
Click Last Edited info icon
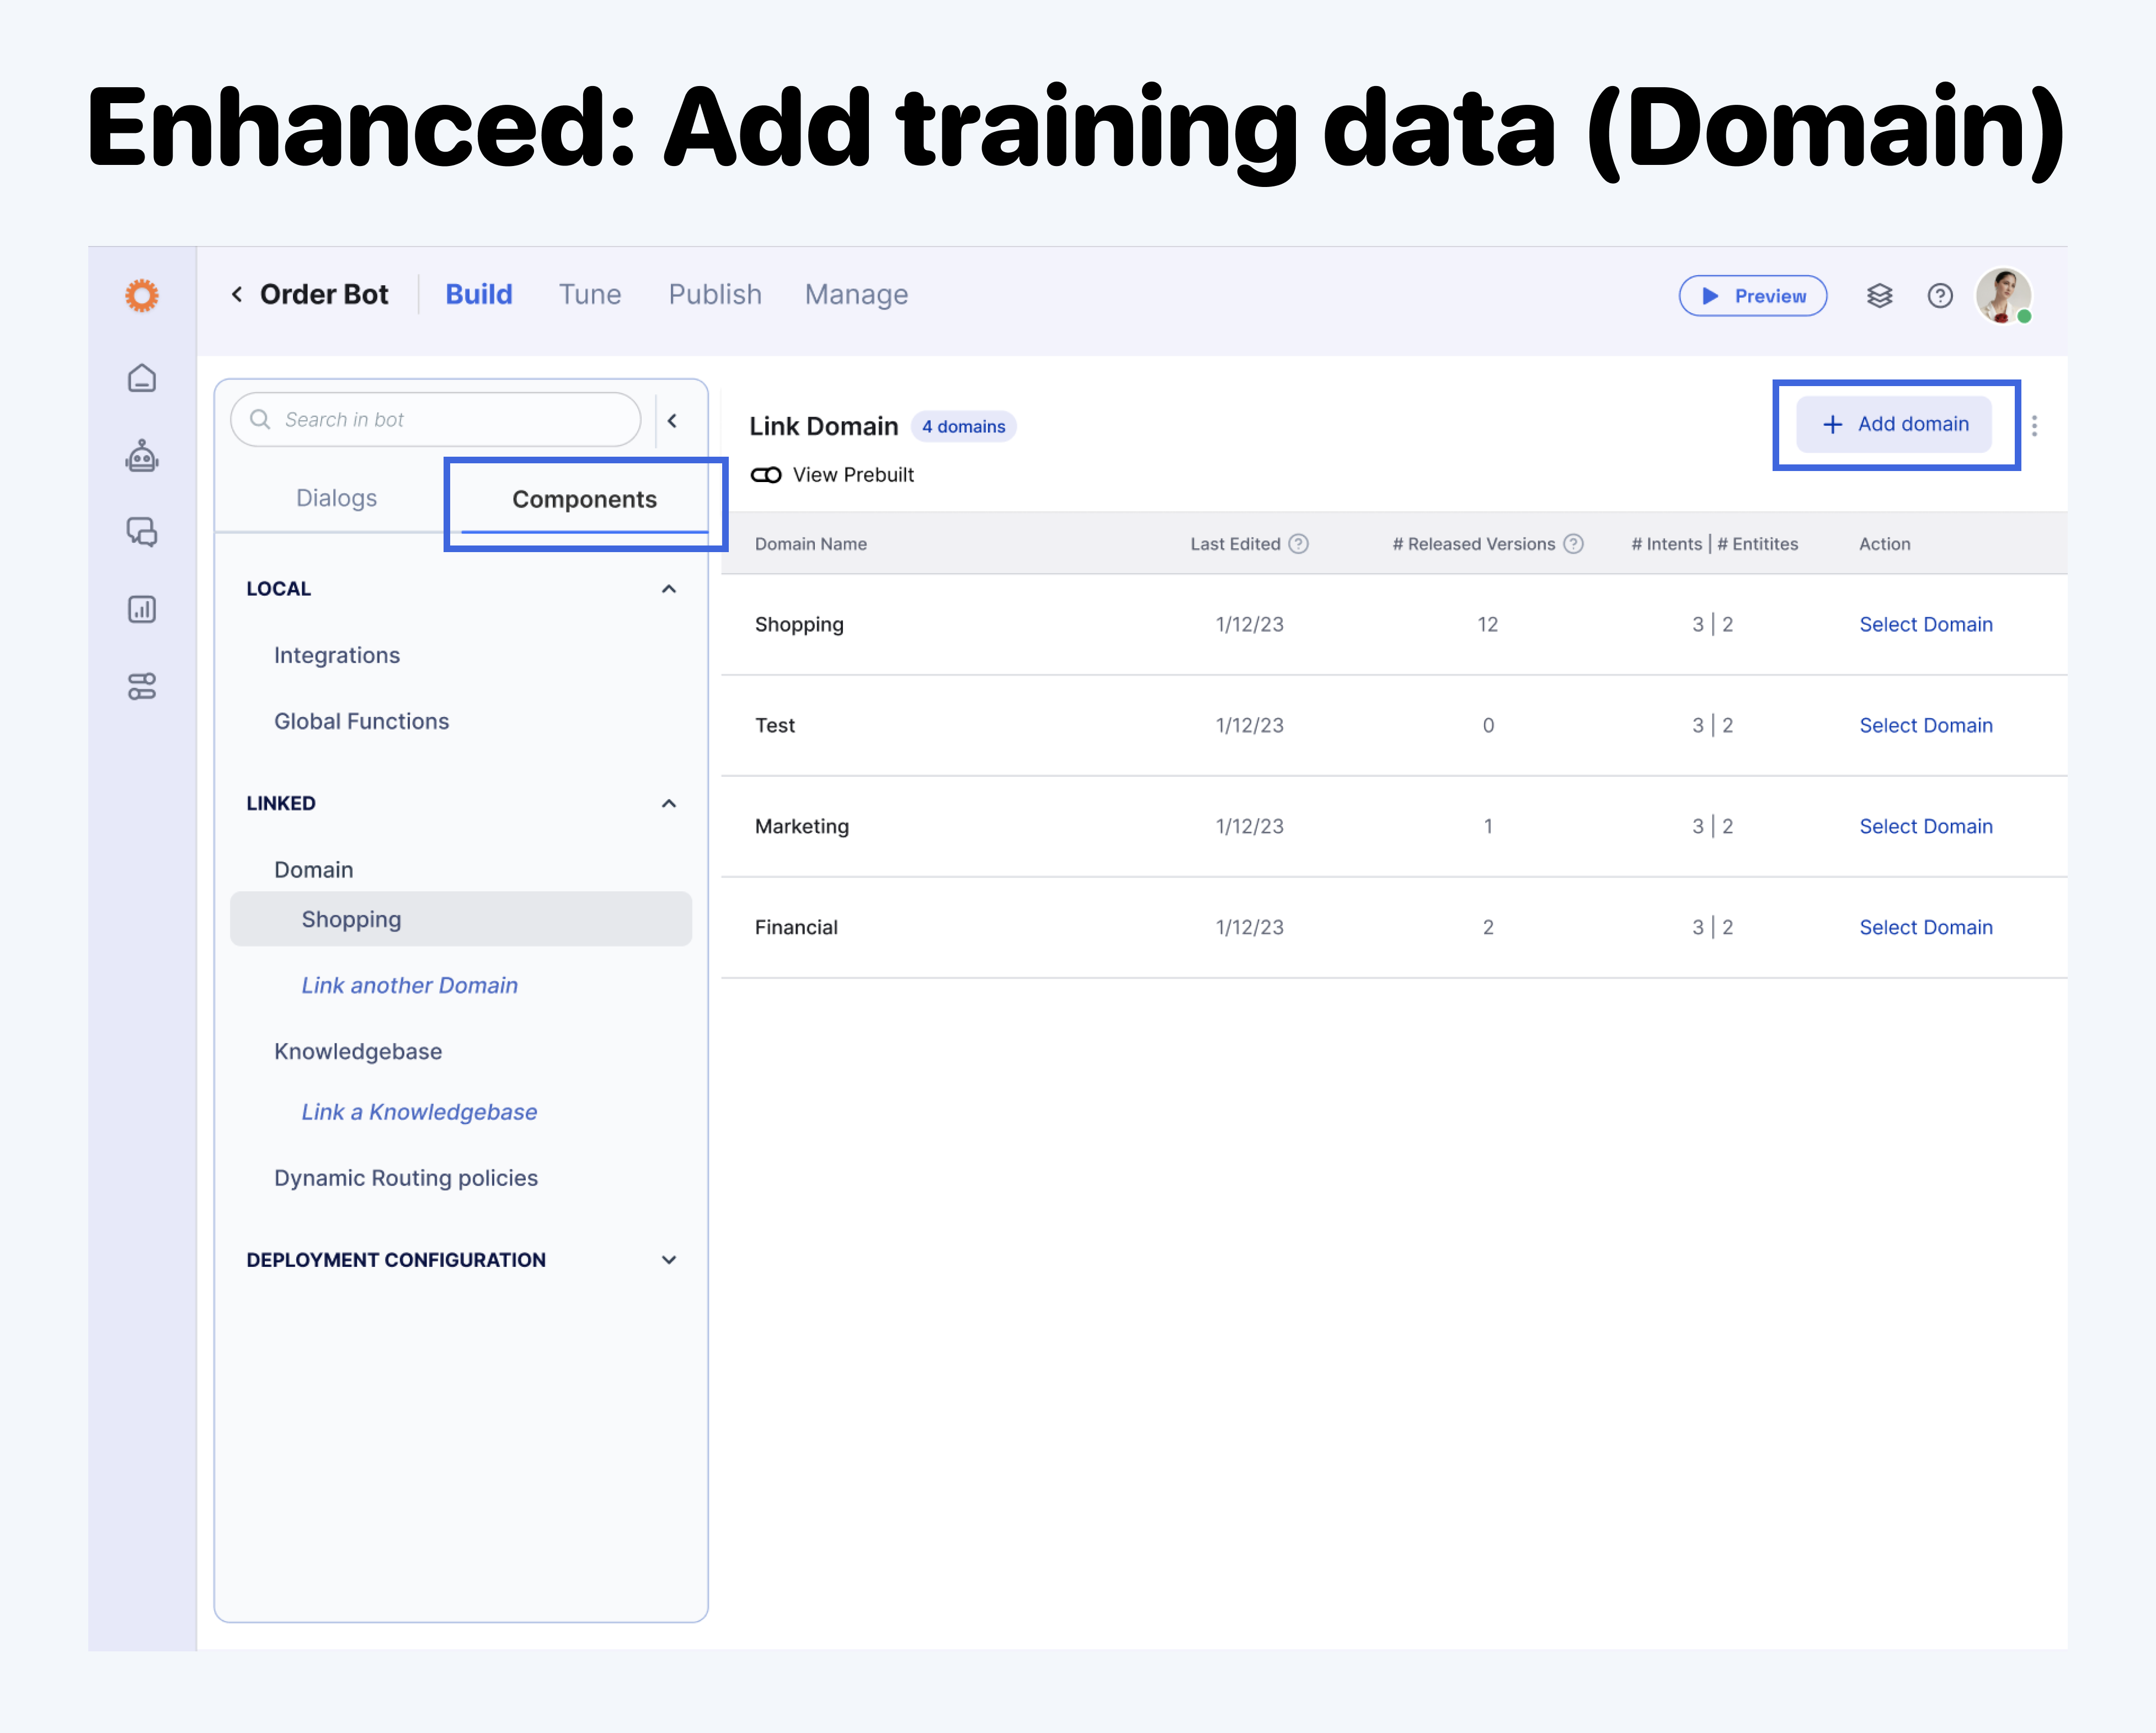[1299, 544]
